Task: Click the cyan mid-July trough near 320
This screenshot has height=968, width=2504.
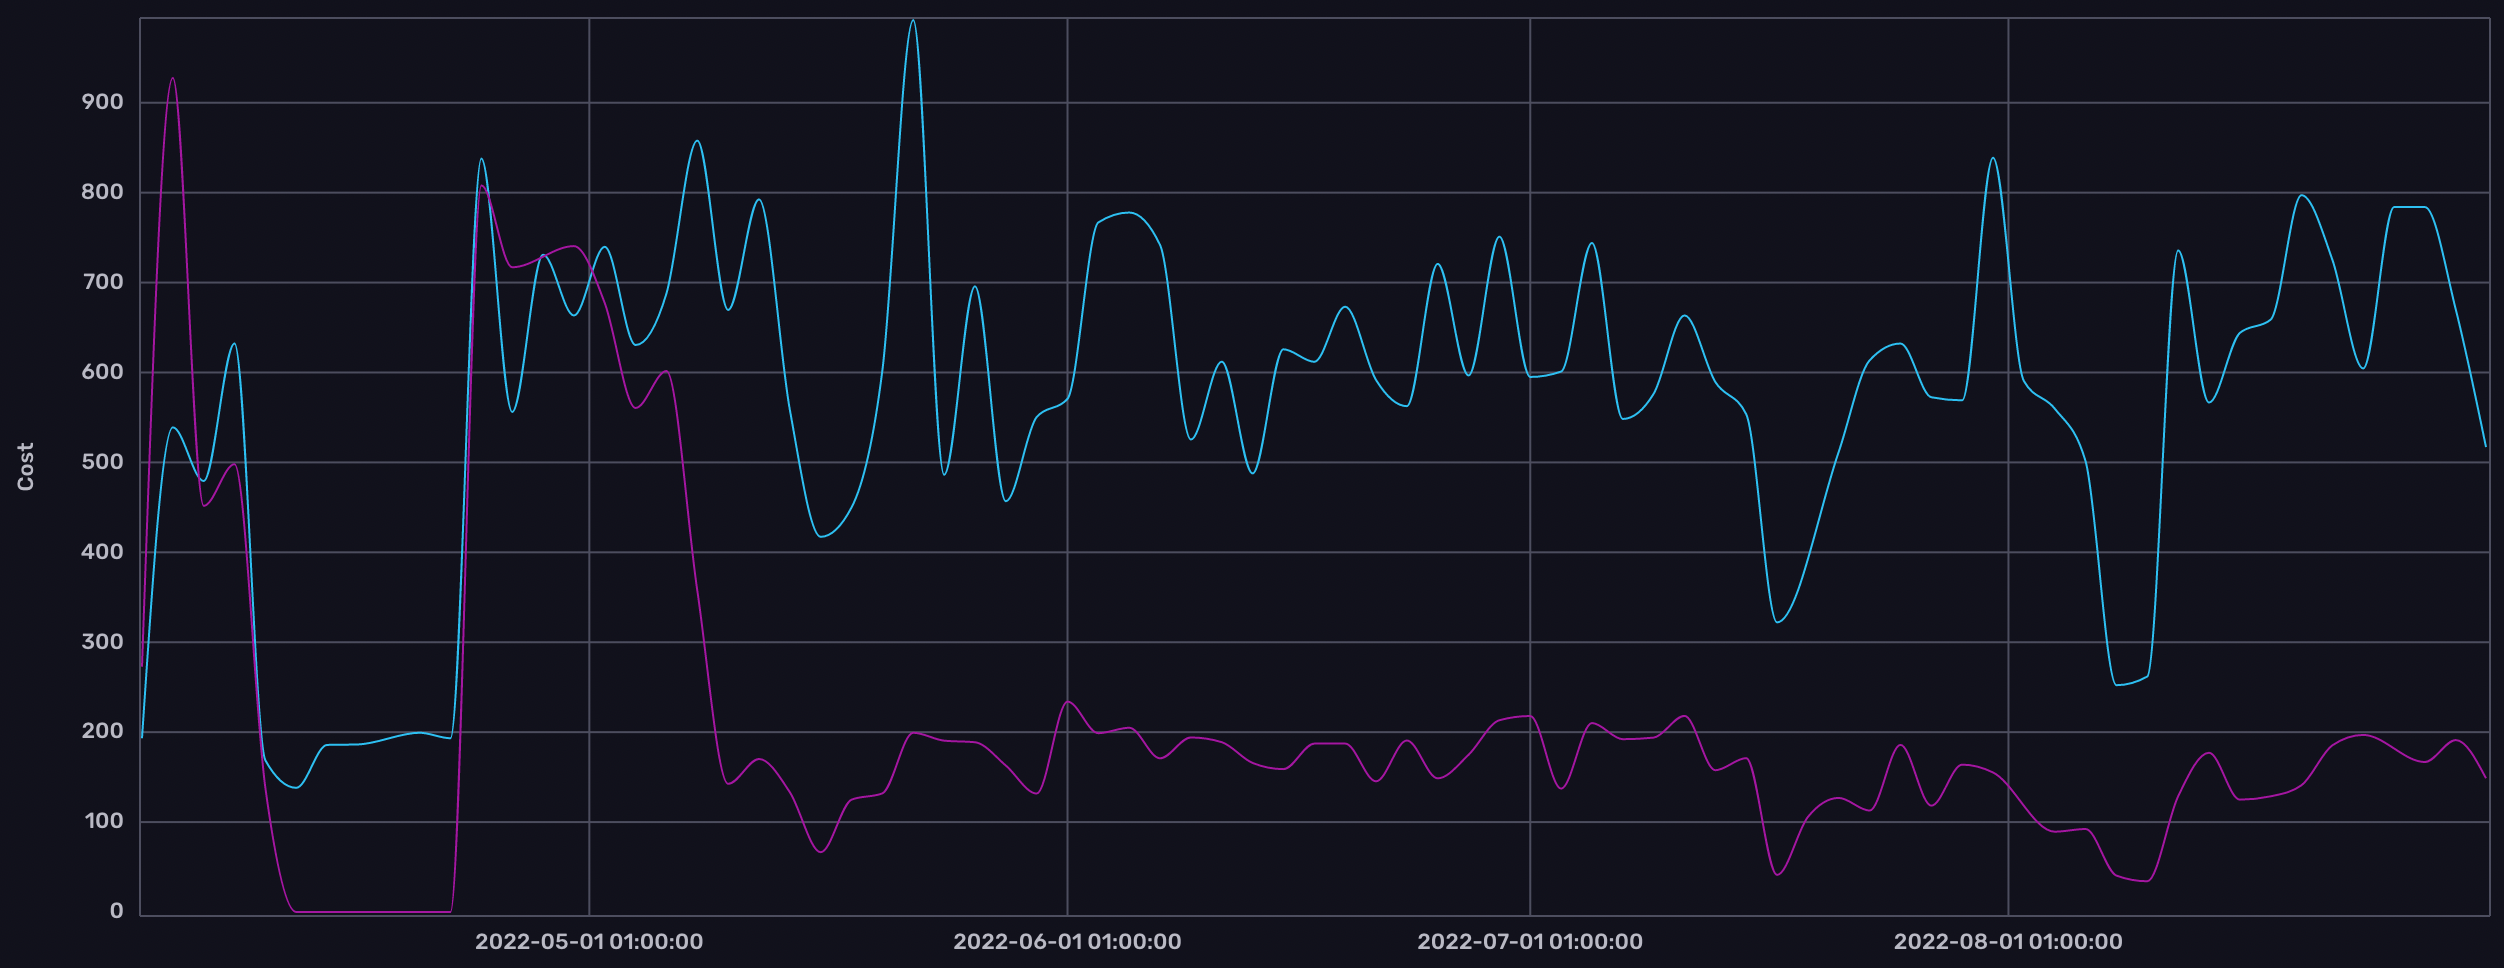Action: (x=1777, y=622)
